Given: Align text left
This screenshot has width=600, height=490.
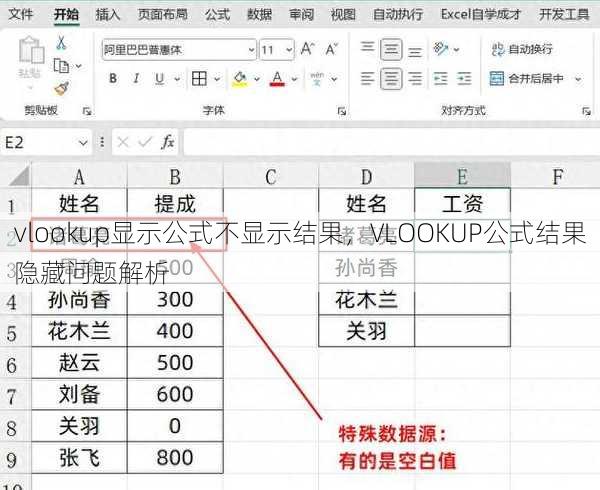Looking at the screenshot, I should pyautogui.click(x=367, y=79).
